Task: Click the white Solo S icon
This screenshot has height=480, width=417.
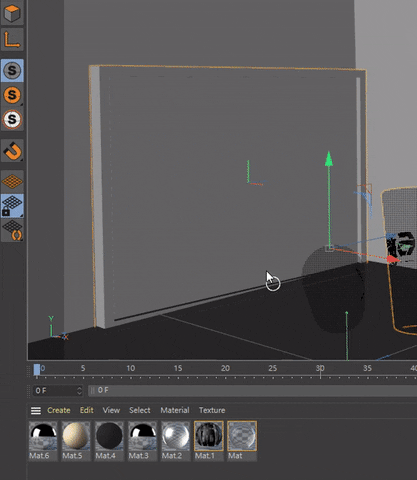Action: pyautogui.click(x=12, y=119)
